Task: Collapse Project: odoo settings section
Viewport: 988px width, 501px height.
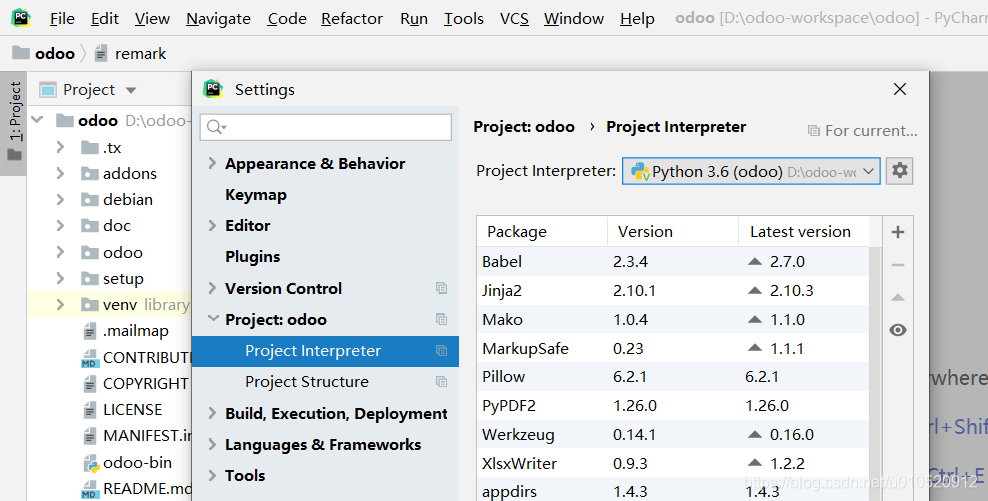Action: point(212,319)
